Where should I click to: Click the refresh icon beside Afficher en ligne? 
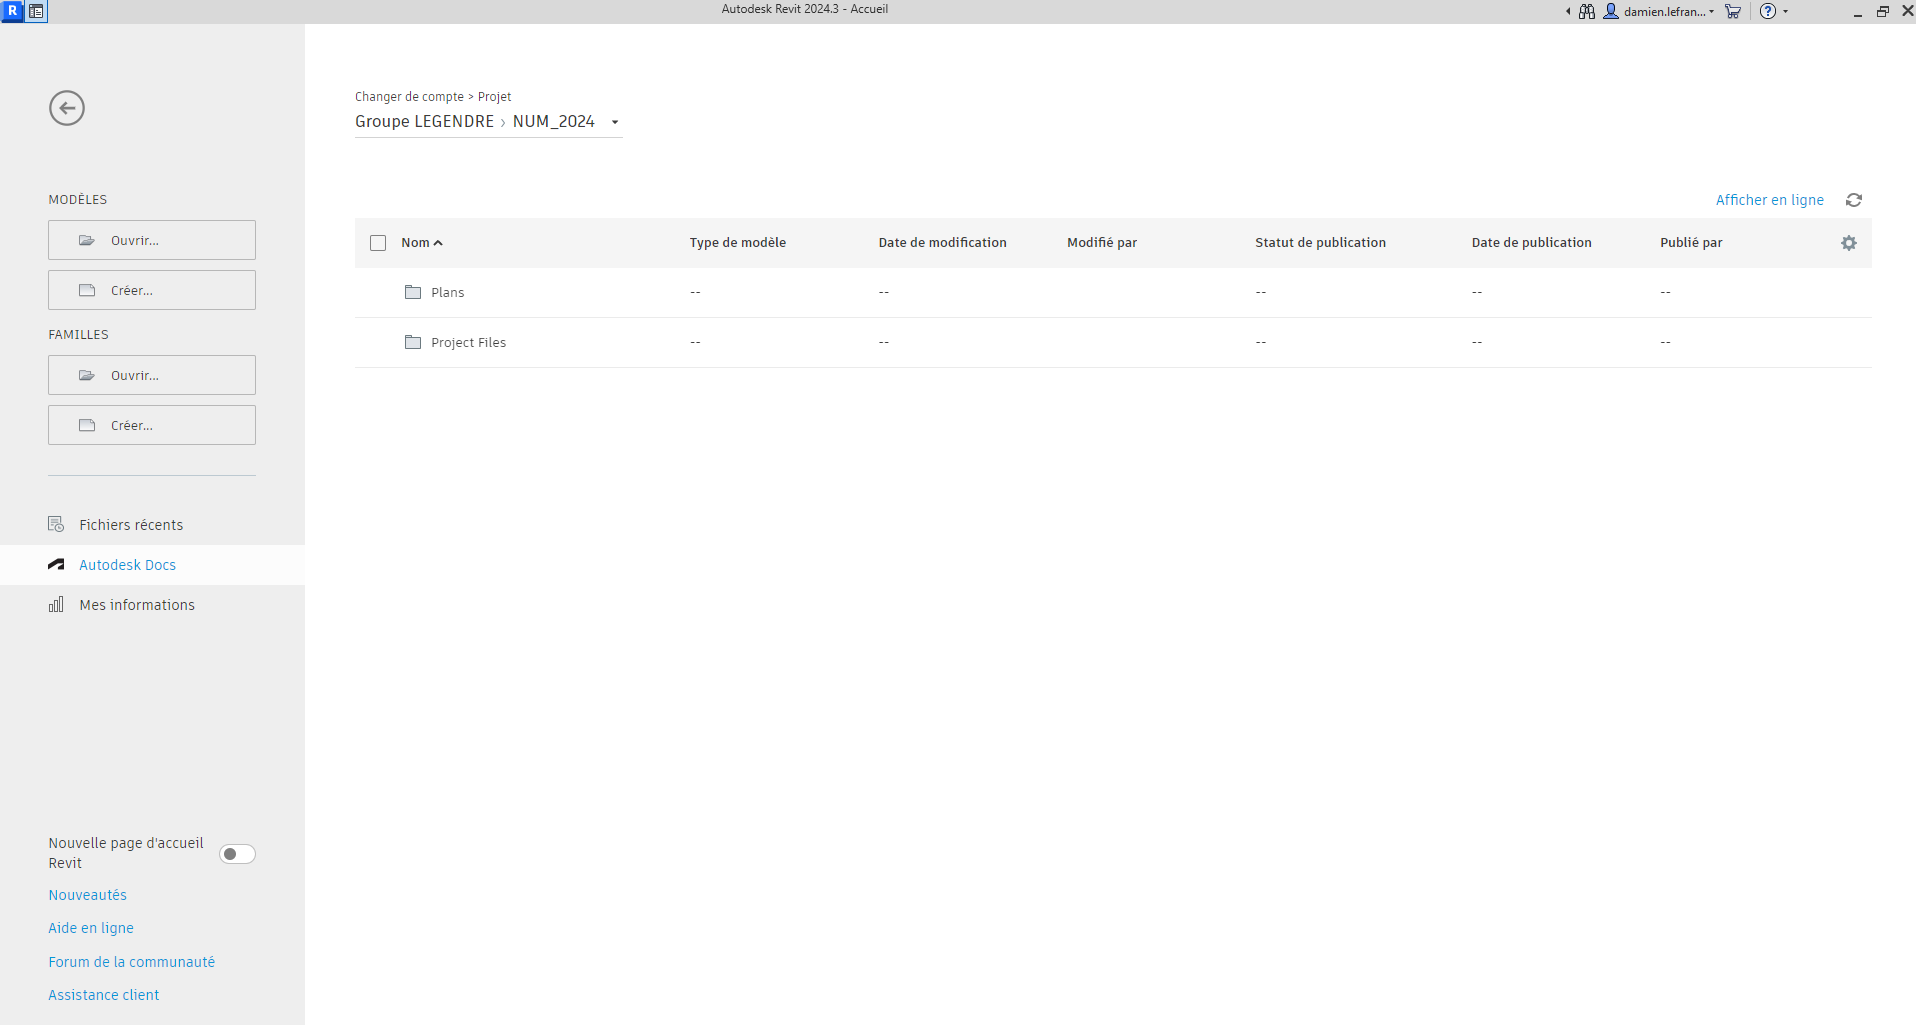[1853, 200]
